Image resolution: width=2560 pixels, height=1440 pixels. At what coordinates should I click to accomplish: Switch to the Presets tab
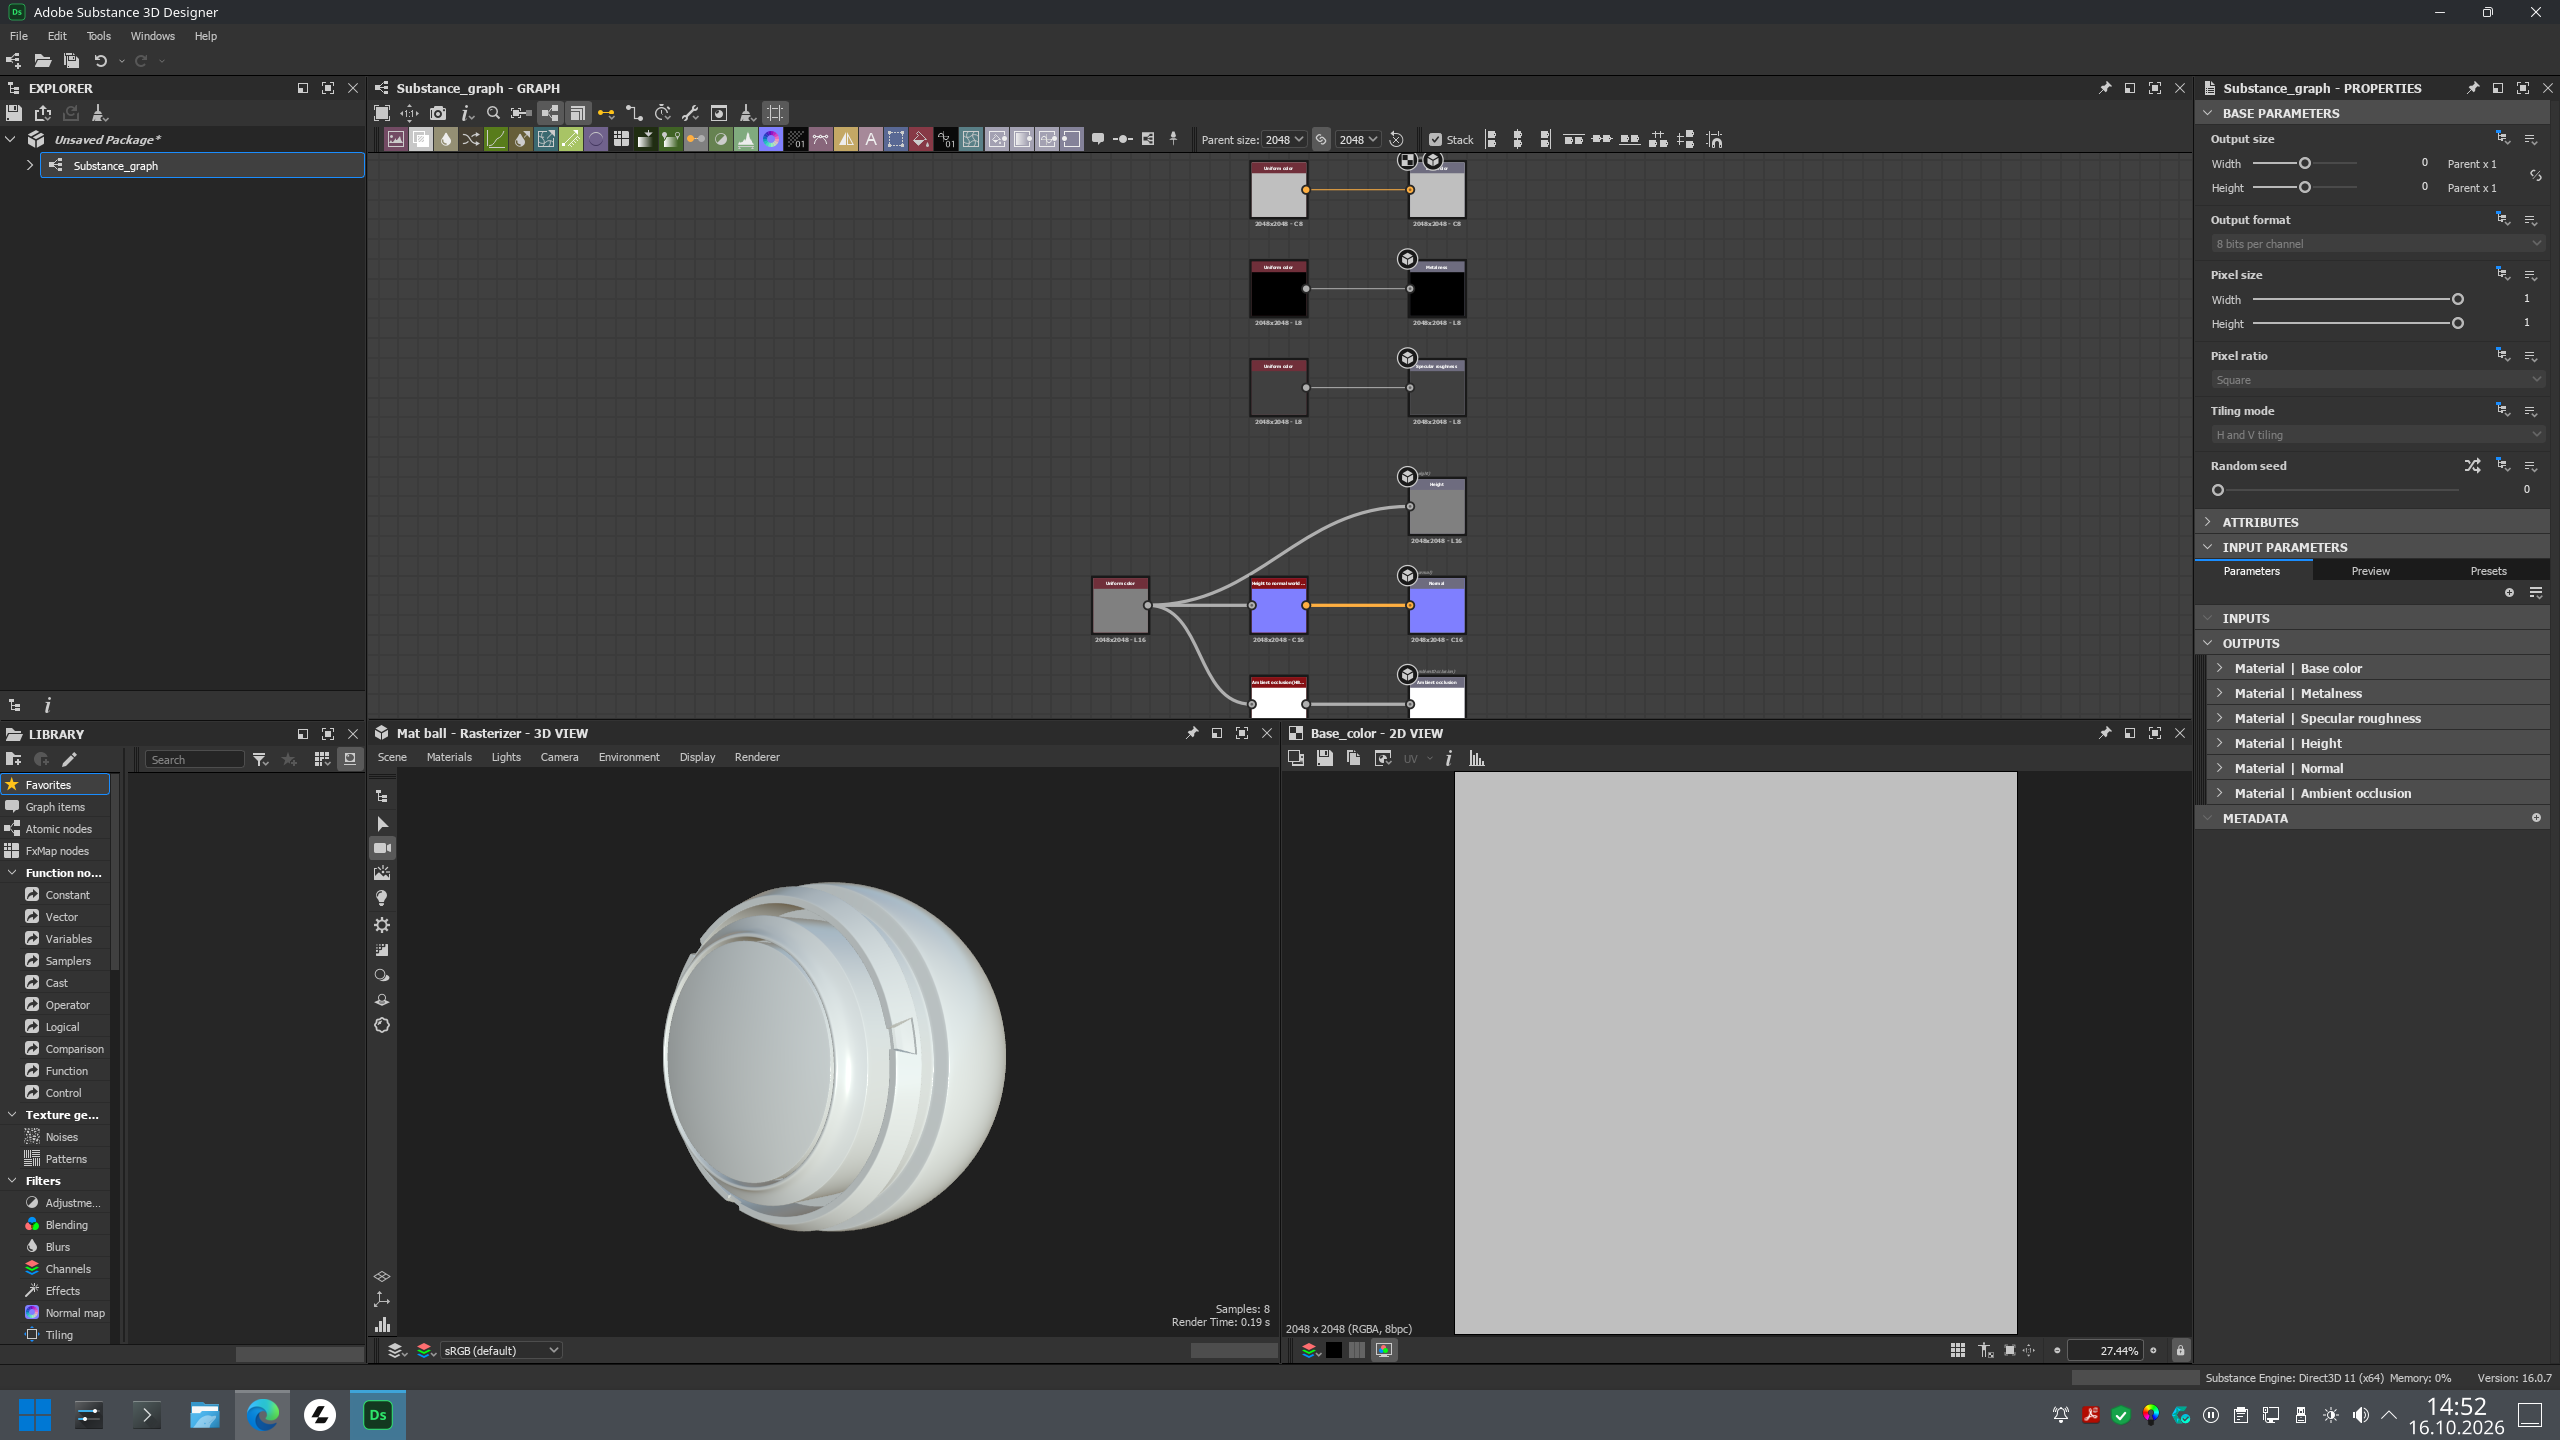(x=2488, y=571)
